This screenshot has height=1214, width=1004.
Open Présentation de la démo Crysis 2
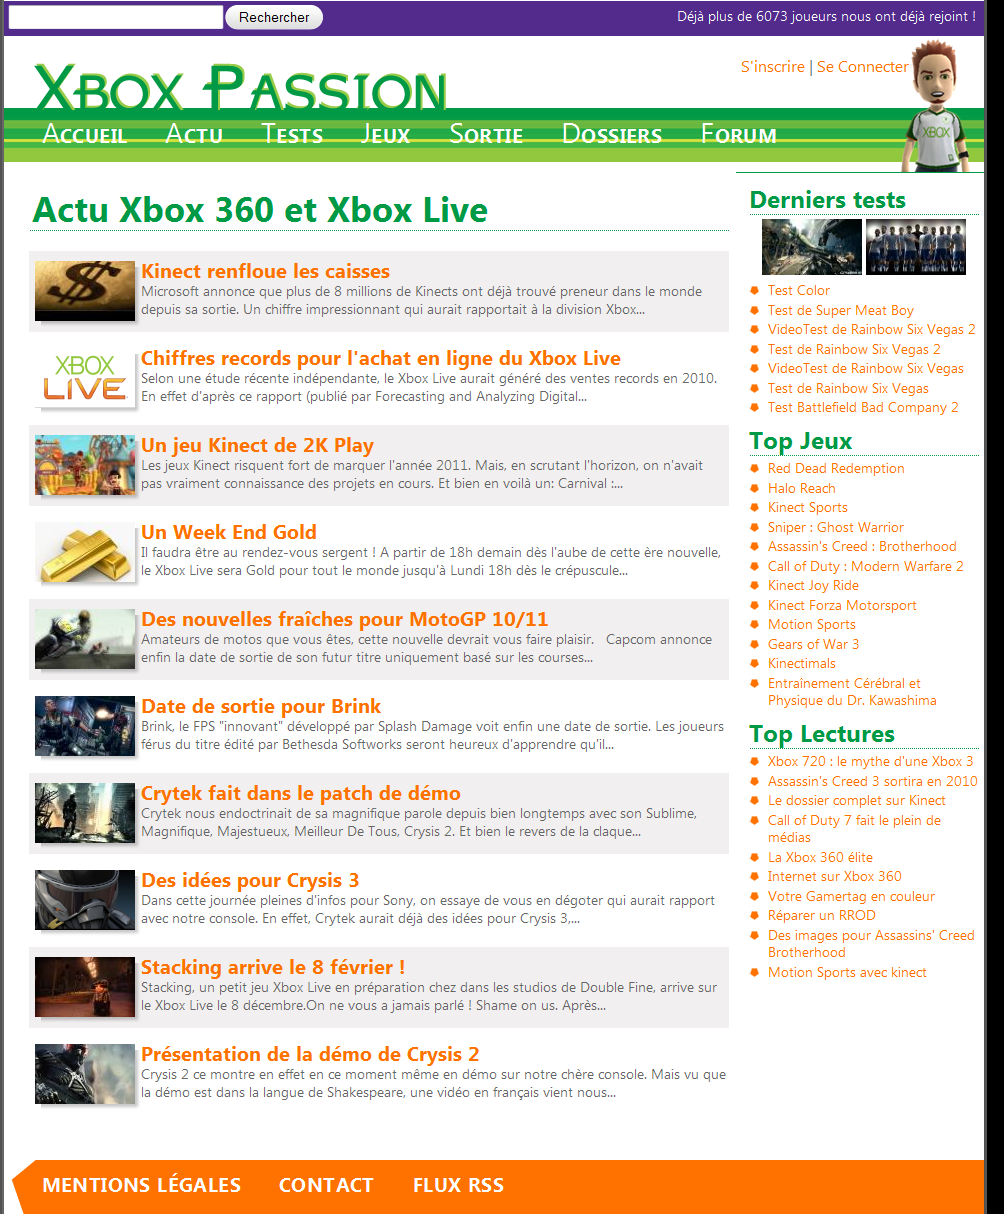[x=310, y=1054]
